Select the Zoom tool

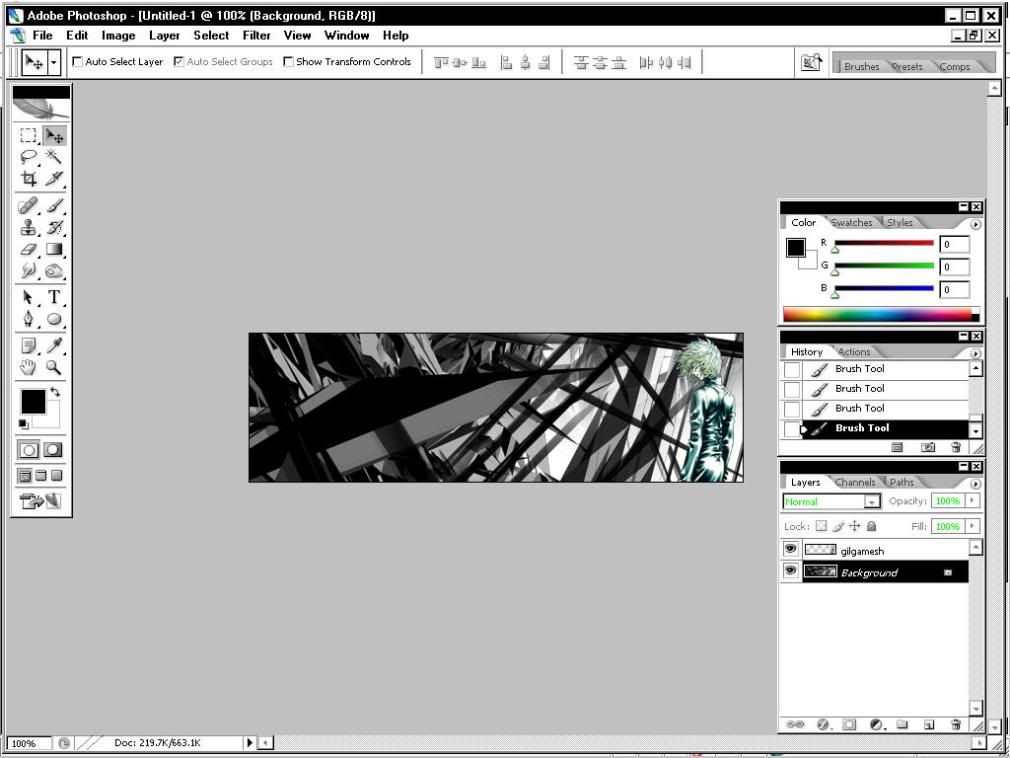pyautogui.click(x=54, y=368)
